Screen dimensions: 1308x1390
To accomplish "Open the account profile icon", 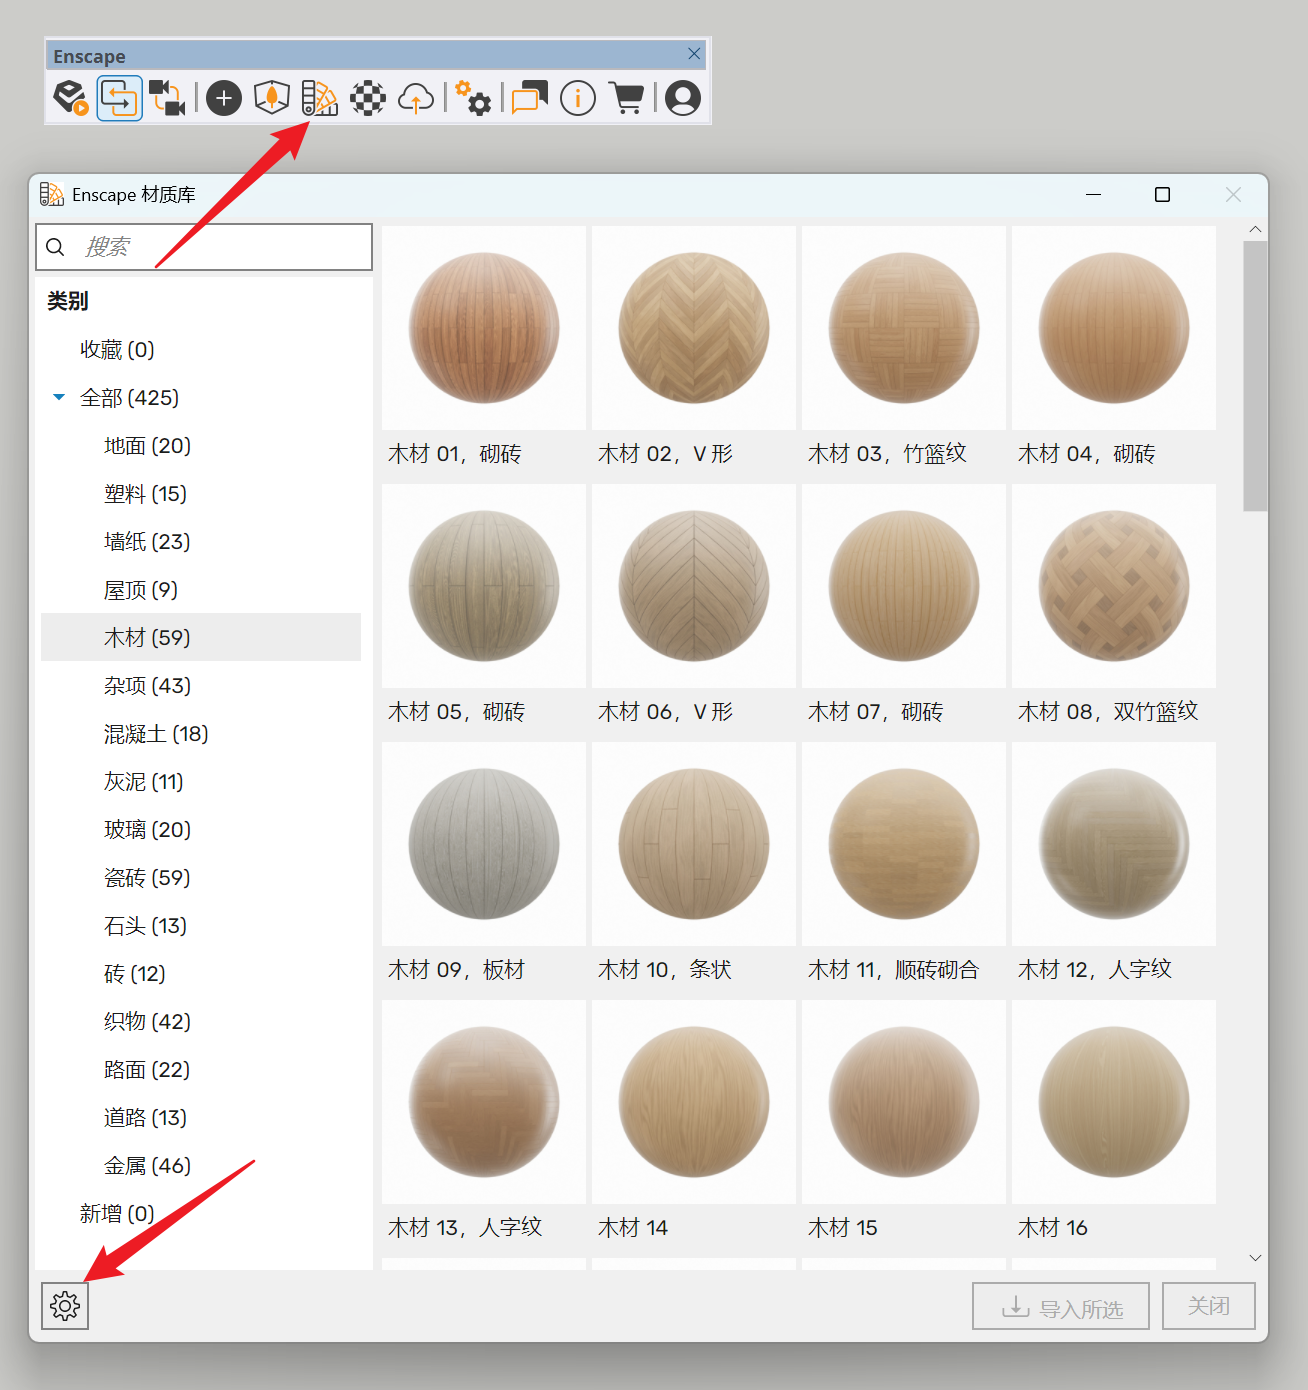I will 683,98.
